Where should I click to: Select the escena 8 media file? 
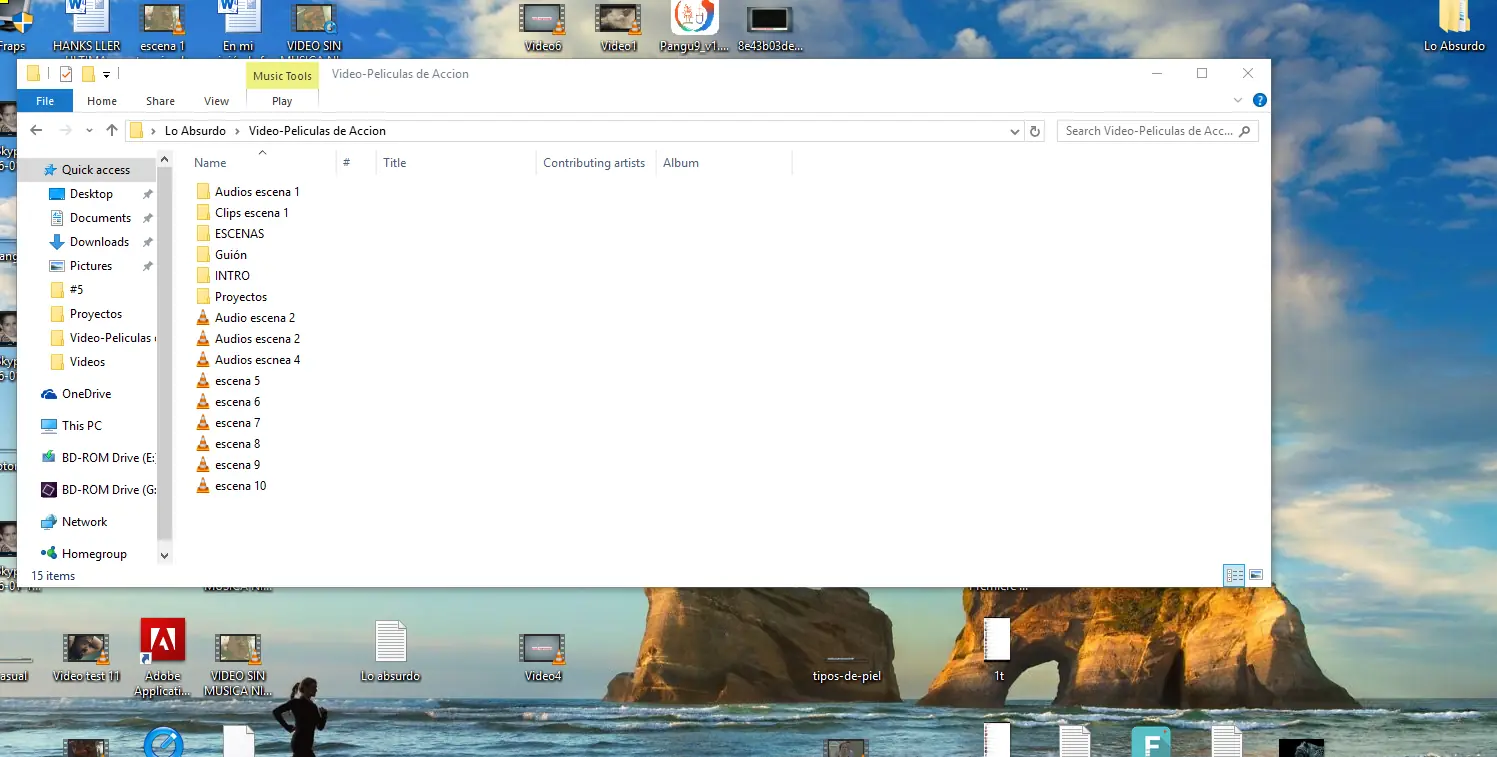click(x=228, y=443)
